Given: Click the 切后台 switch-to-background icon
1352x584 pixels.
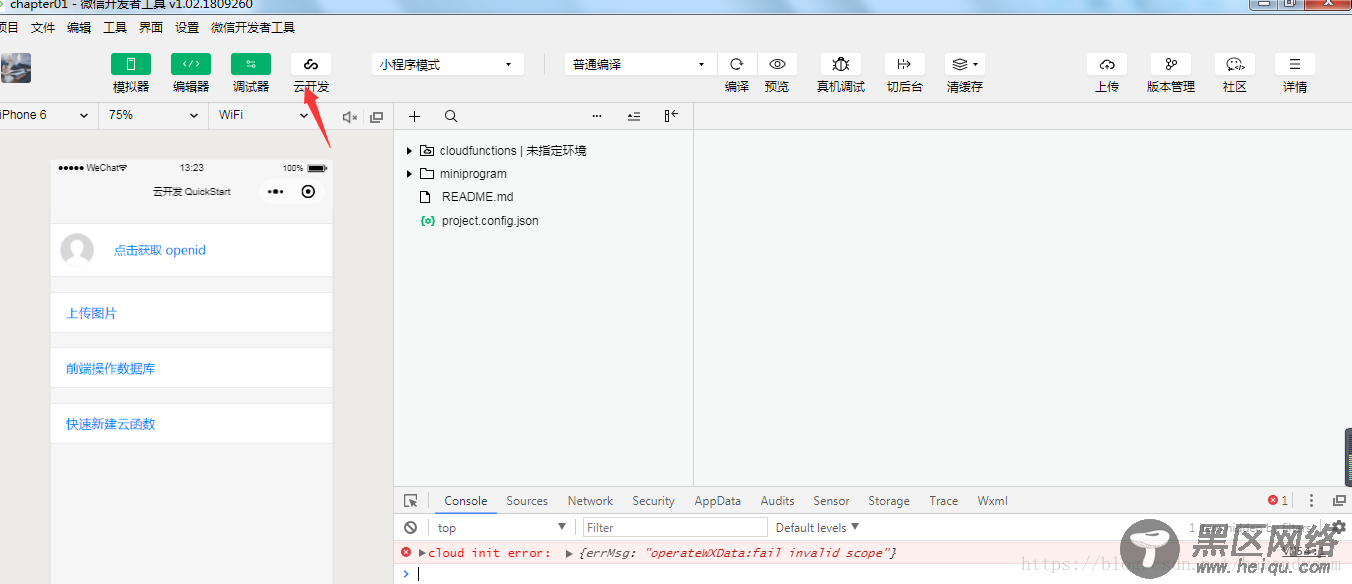Looking at the screenshot, I should point(905,64).
